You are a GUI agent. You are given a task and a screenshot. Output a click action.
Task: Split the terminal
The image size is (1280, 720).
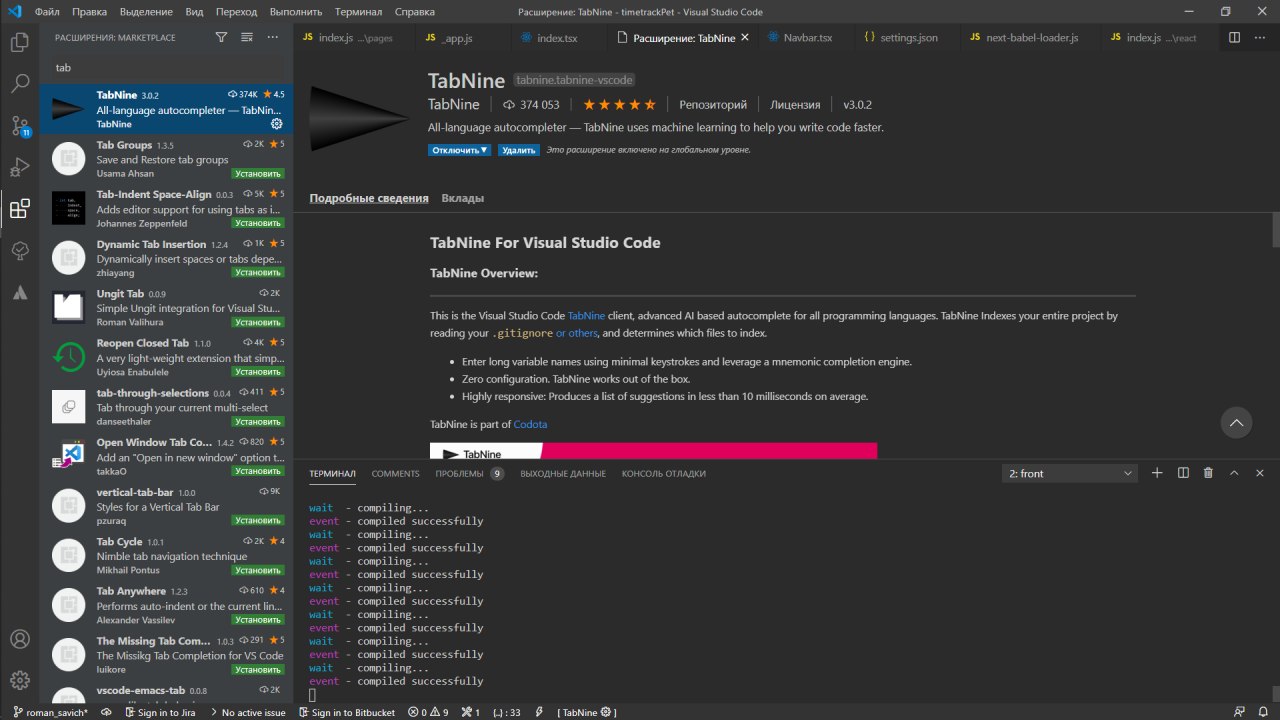(1183, 473)
